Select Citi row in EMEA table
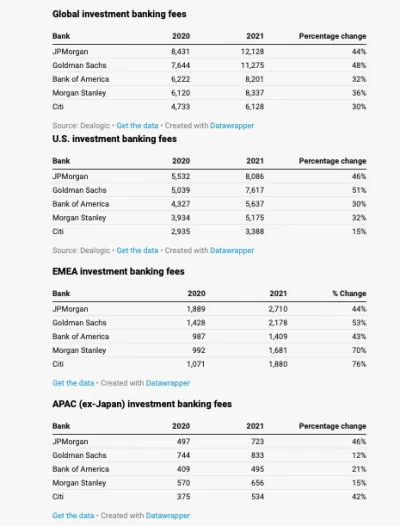 pos(209,364)
